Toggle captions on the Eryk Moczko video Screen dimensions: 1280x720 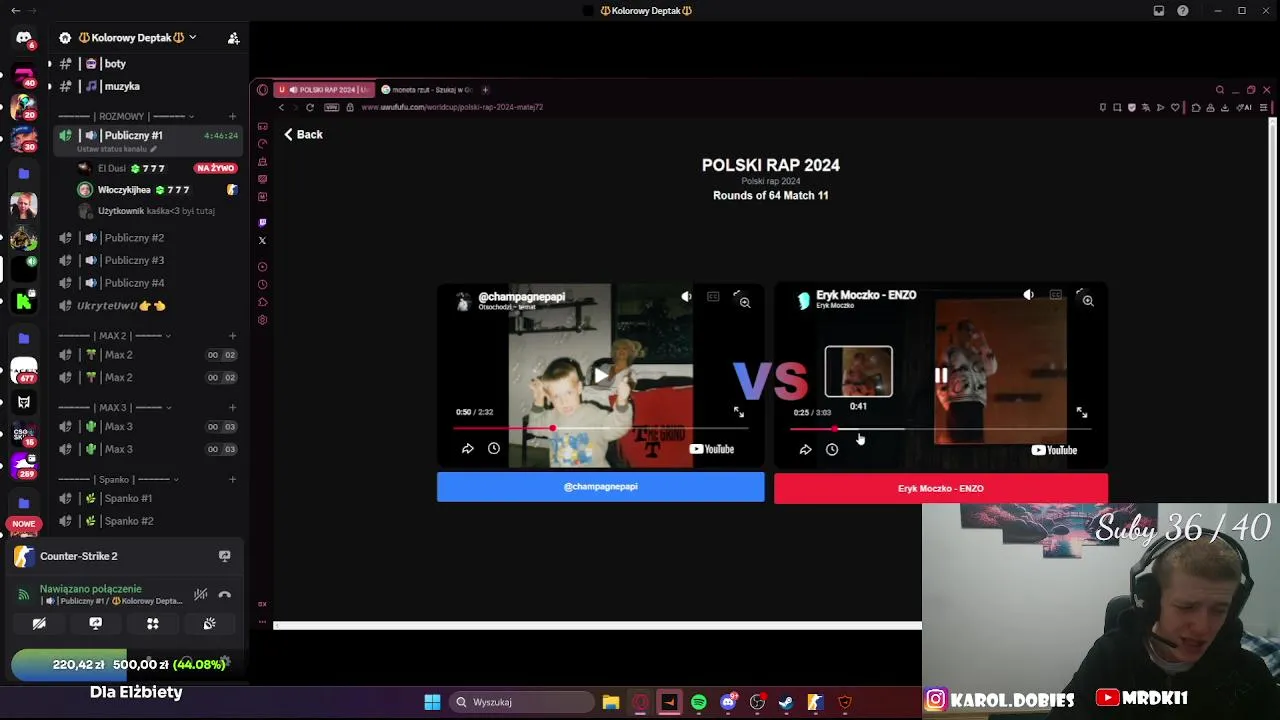pos(1055,295)
